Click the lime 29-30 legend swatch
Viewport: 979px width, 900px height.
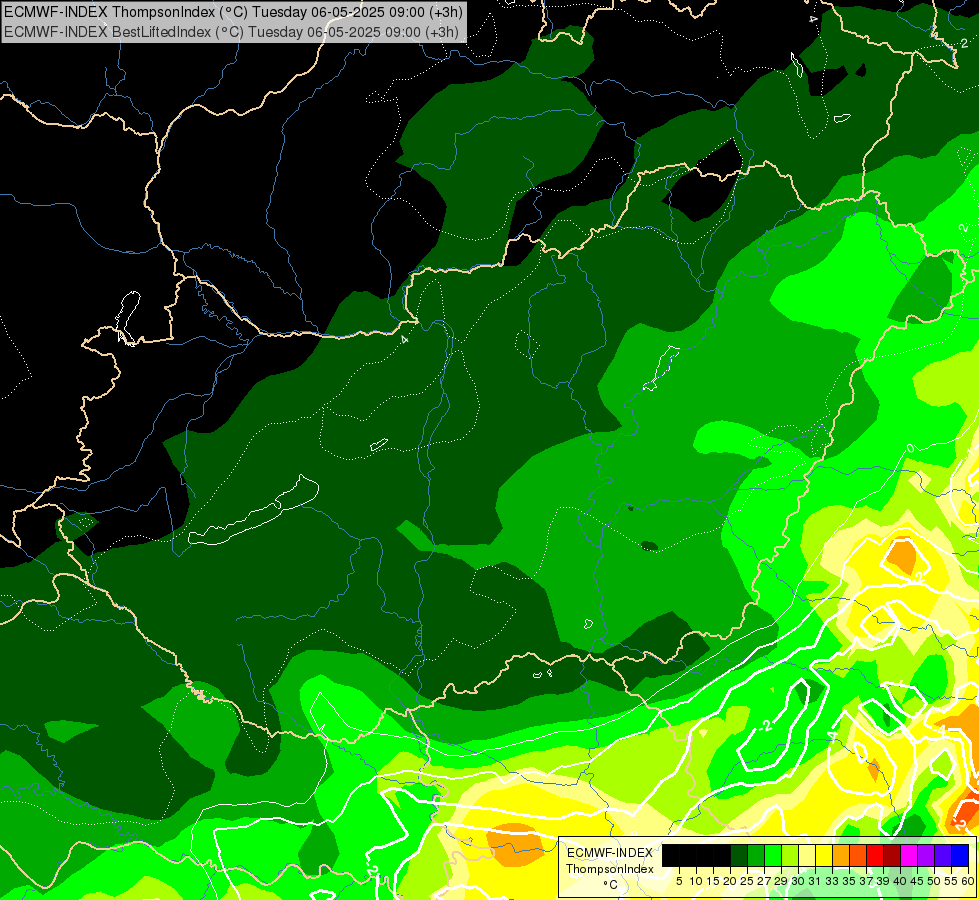[790, 855]
